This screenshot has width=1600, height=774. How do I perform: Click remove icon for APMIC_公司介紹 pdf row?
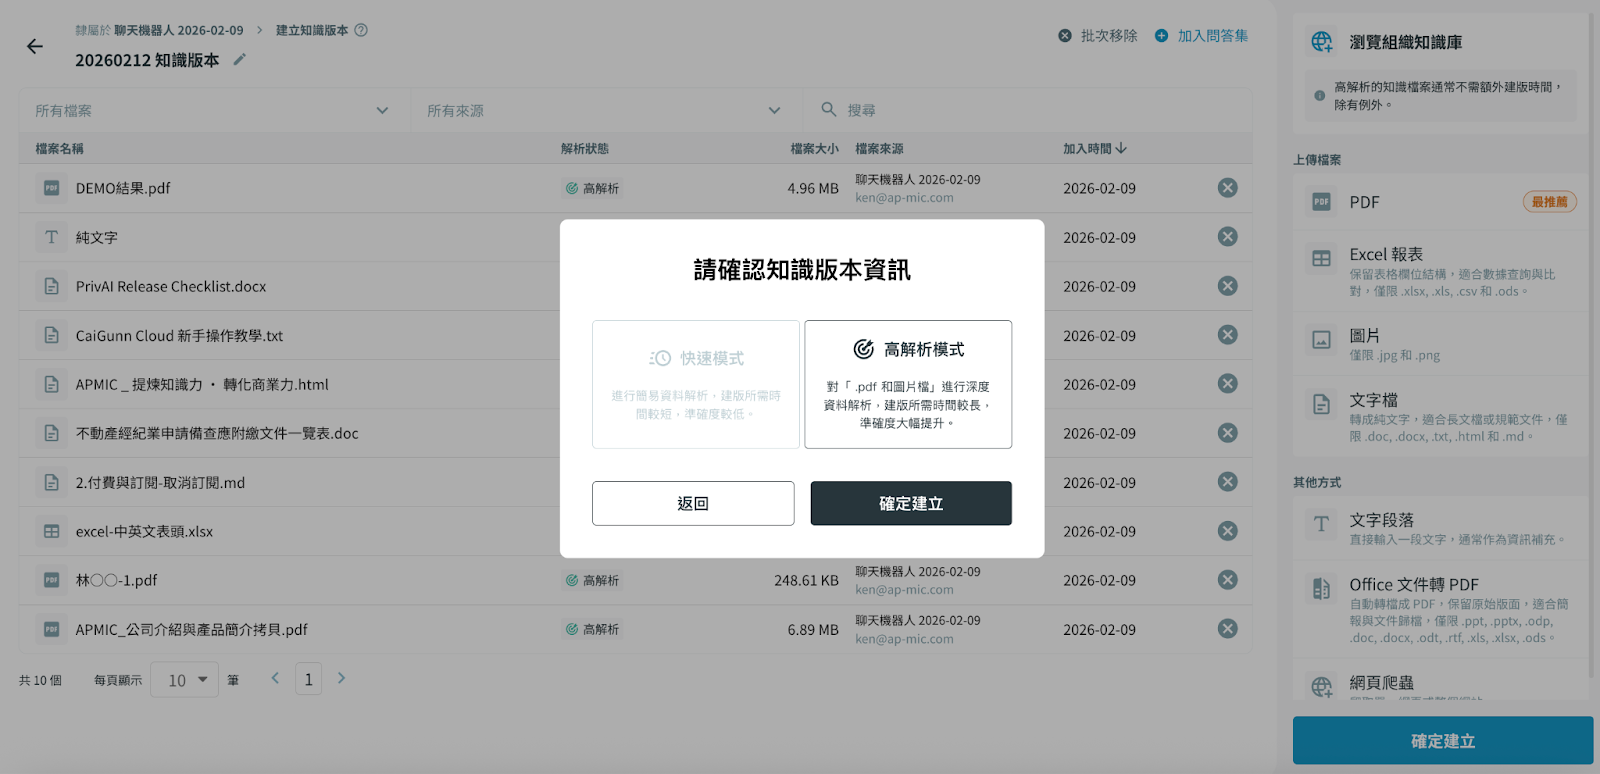click(x=1227, y=629)
